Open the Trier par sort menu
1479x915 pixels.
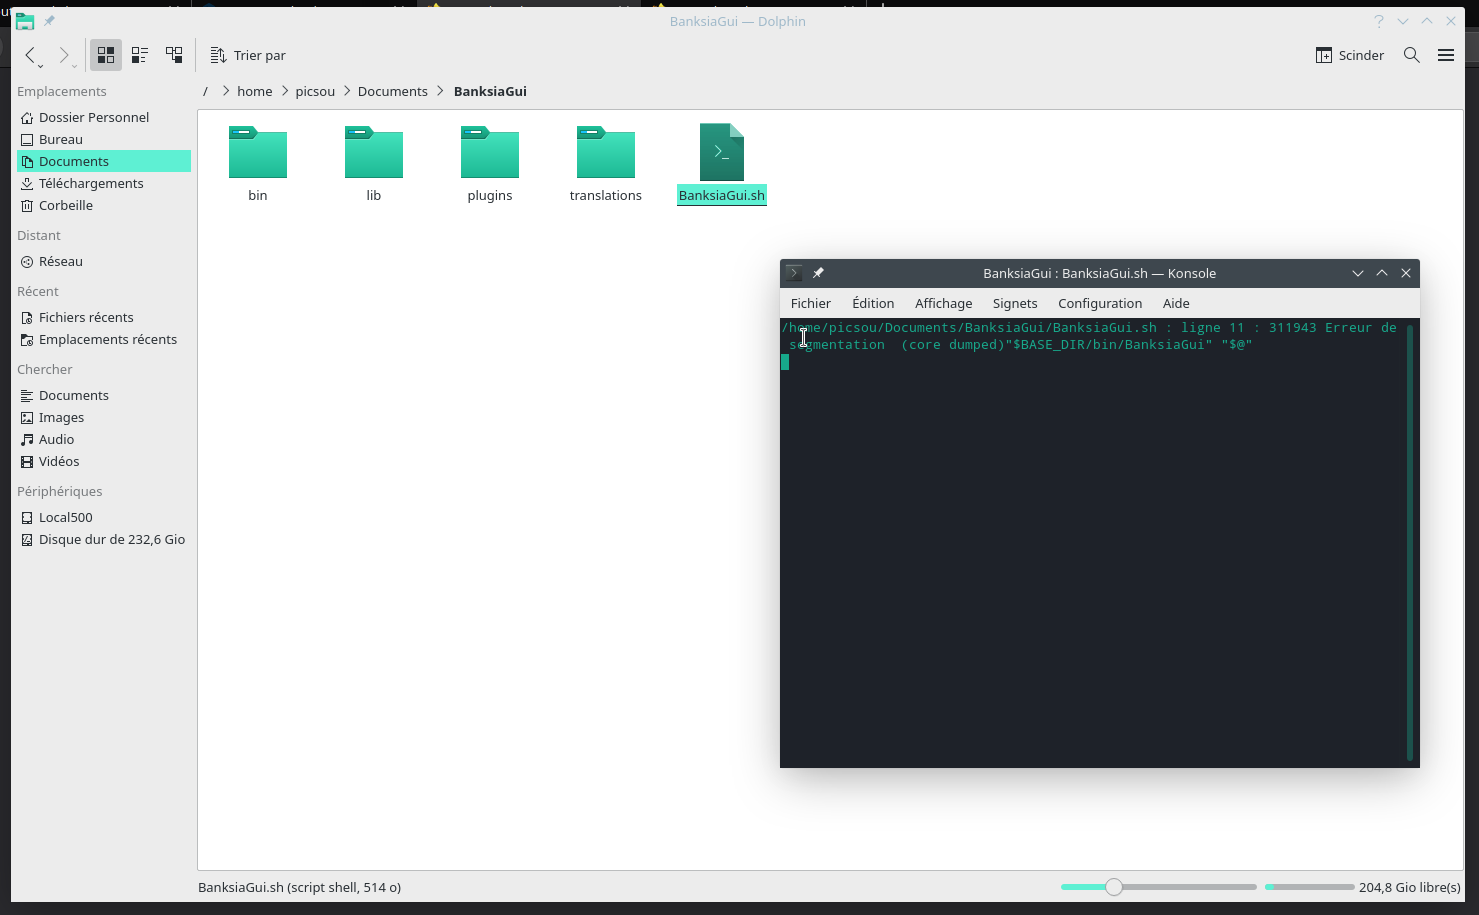pos(248,55)
